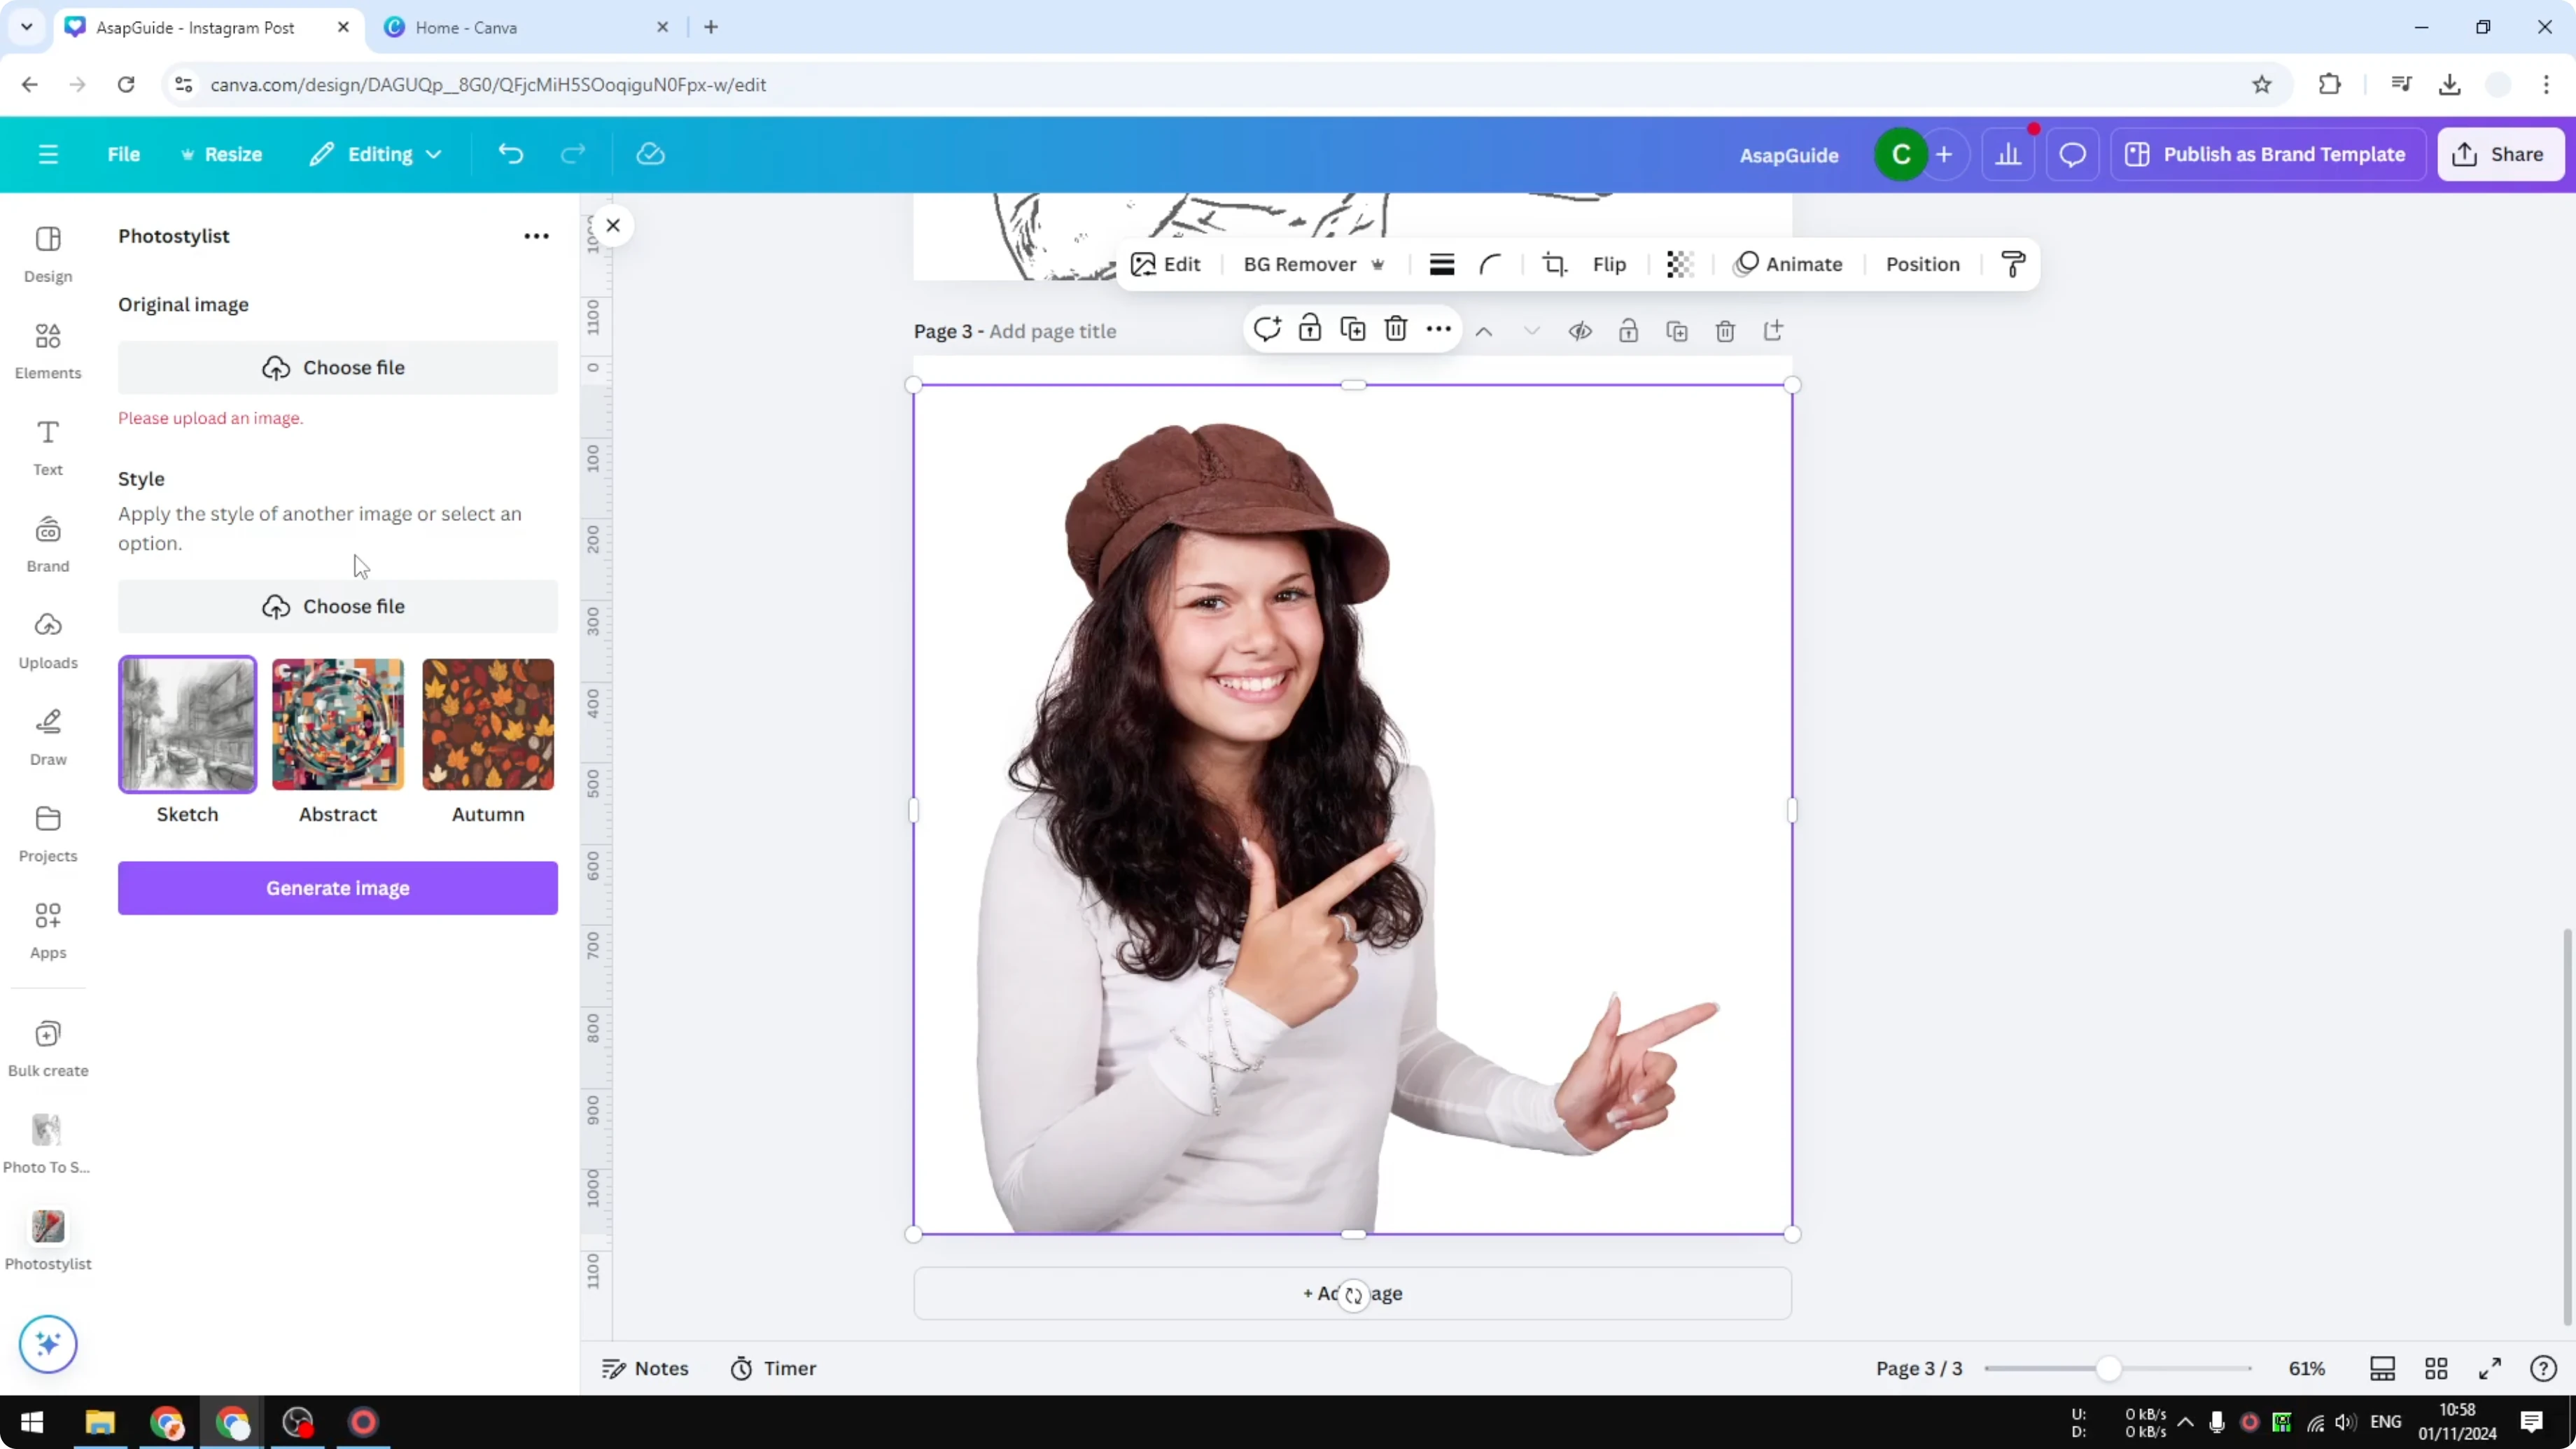The height and width of the screenshot is (1449, 2576).
Task: Adjust the zoom slider at the bottom
Action: click(x=2110, y=1368)
